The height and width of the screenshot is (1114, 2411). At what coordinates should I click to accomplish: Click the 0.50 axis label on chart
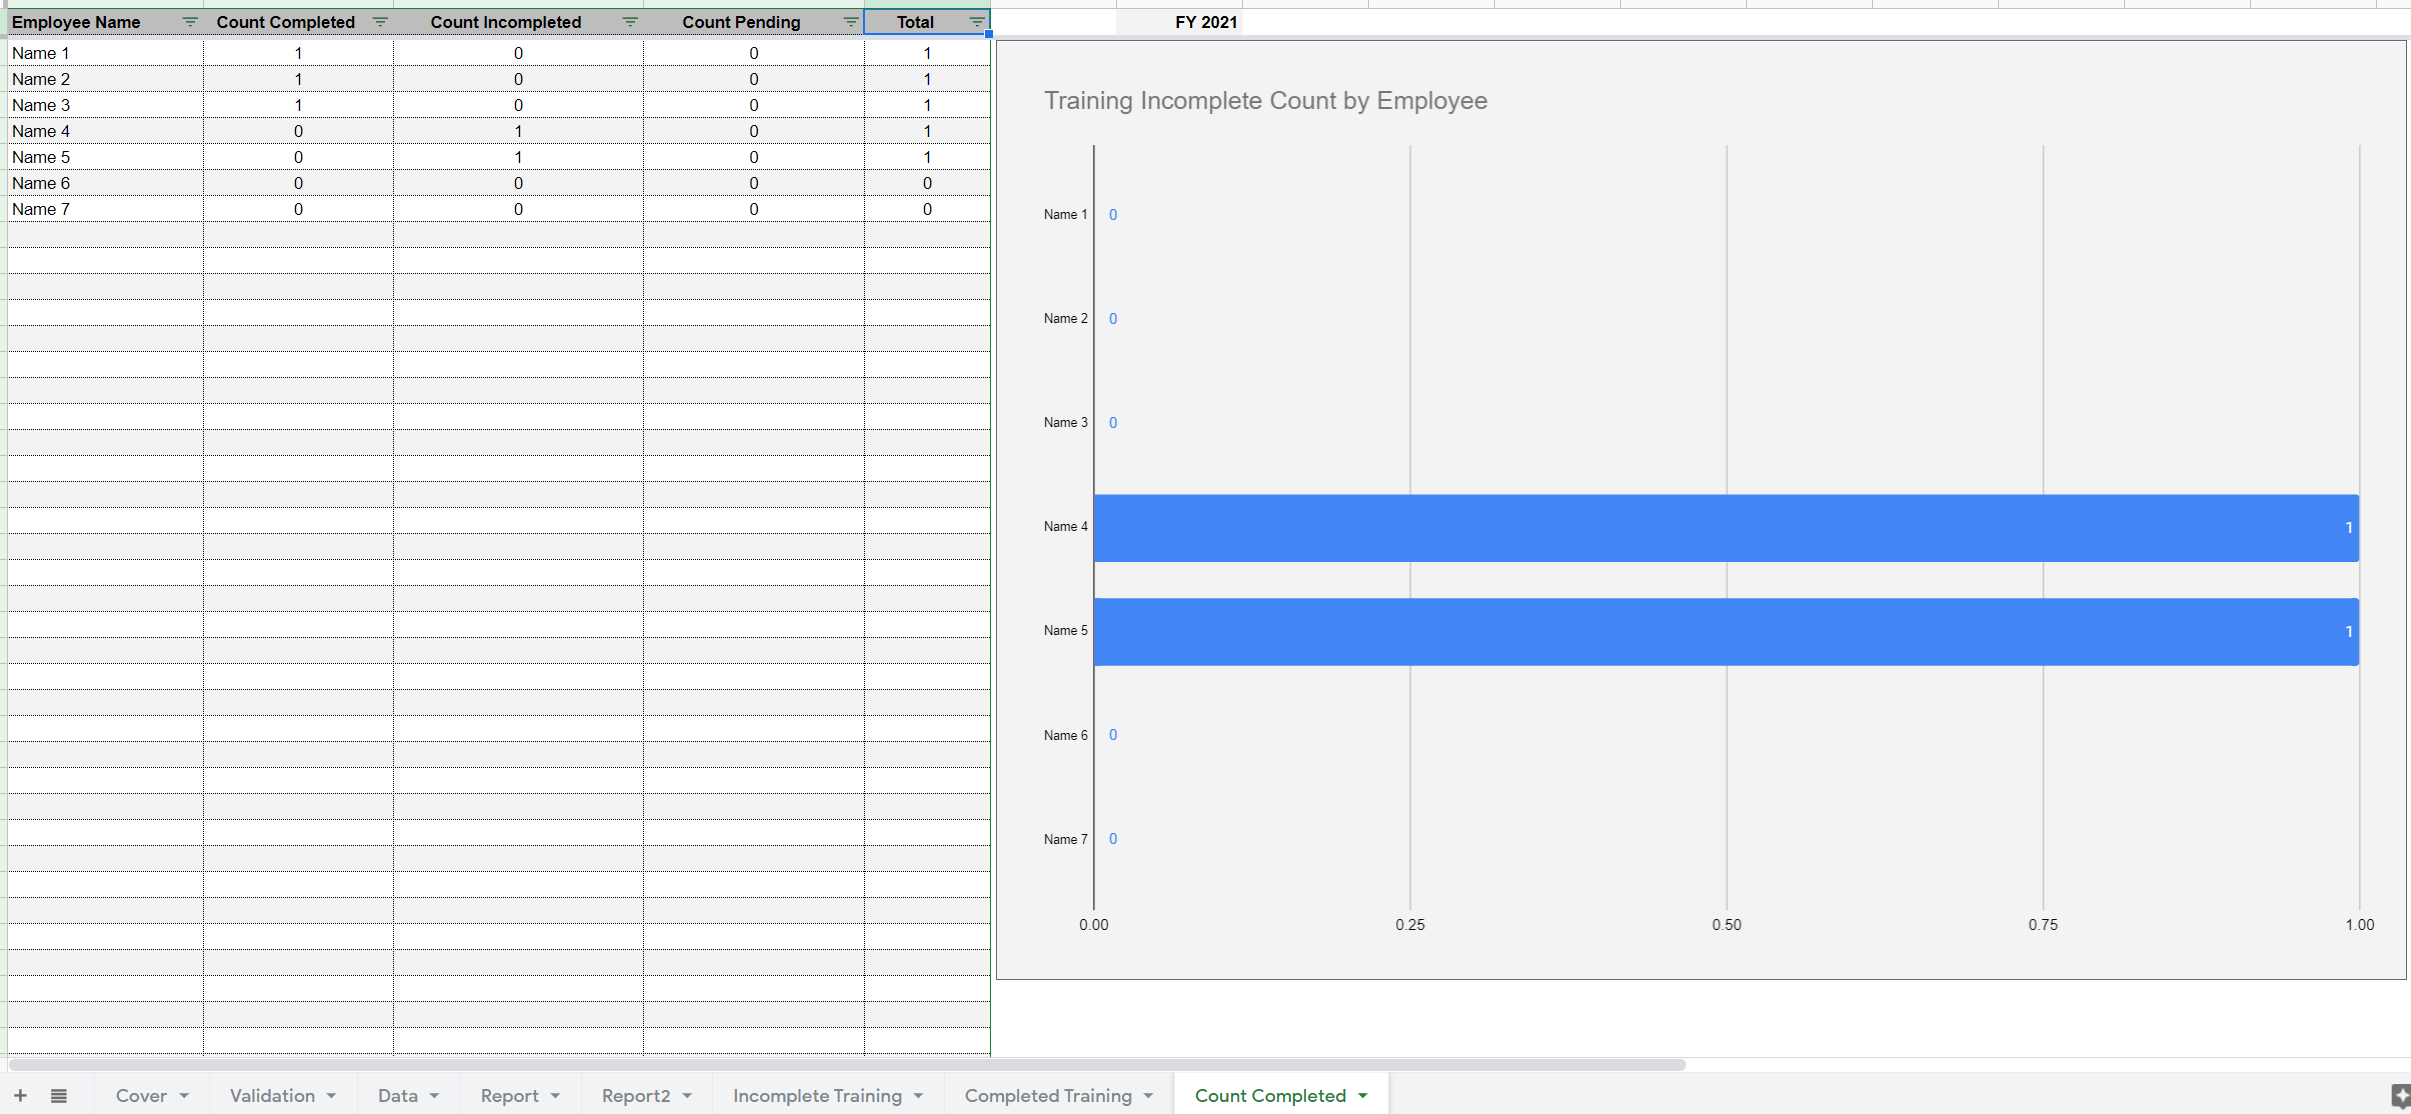pyautogui.click(x=1726, y=925)
